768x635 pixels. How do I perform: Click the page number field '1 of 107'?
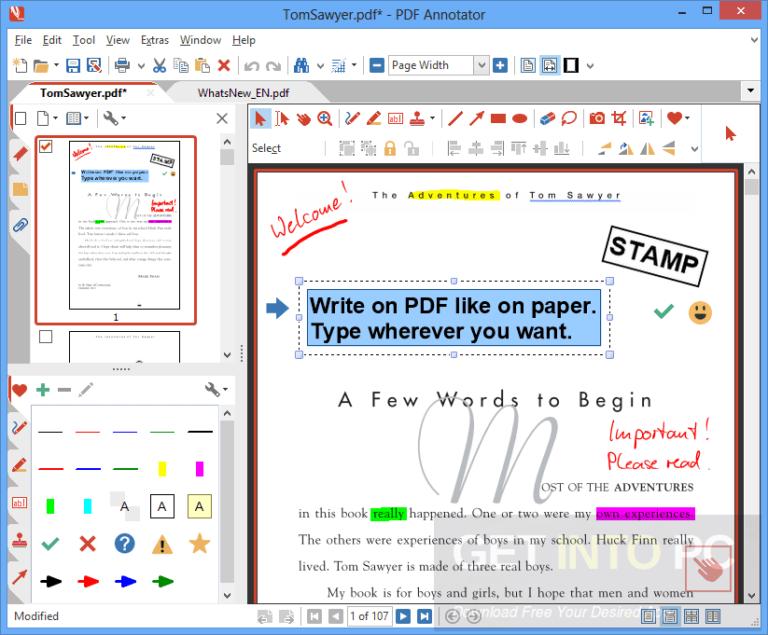pos(369,616)
